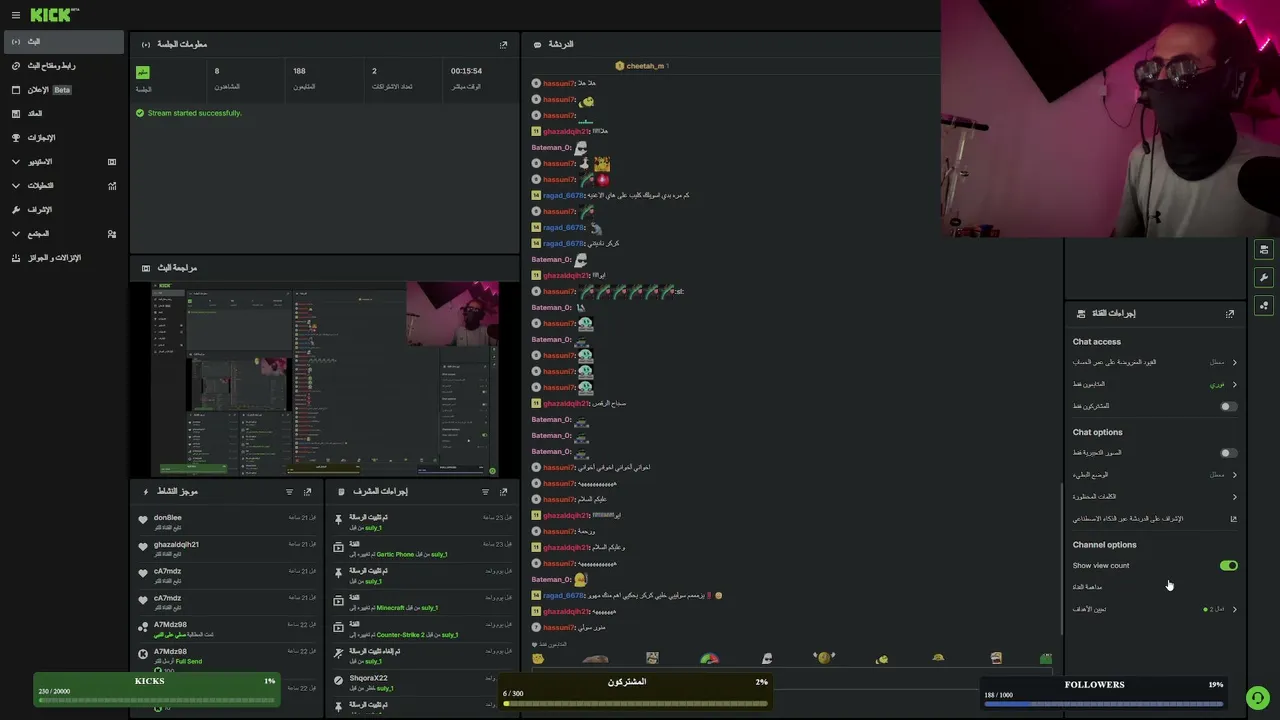Screen dimensions: 1280x720
Task: Open الإنزالات و الجوائز sidebar item
Action: click(63, 258)
